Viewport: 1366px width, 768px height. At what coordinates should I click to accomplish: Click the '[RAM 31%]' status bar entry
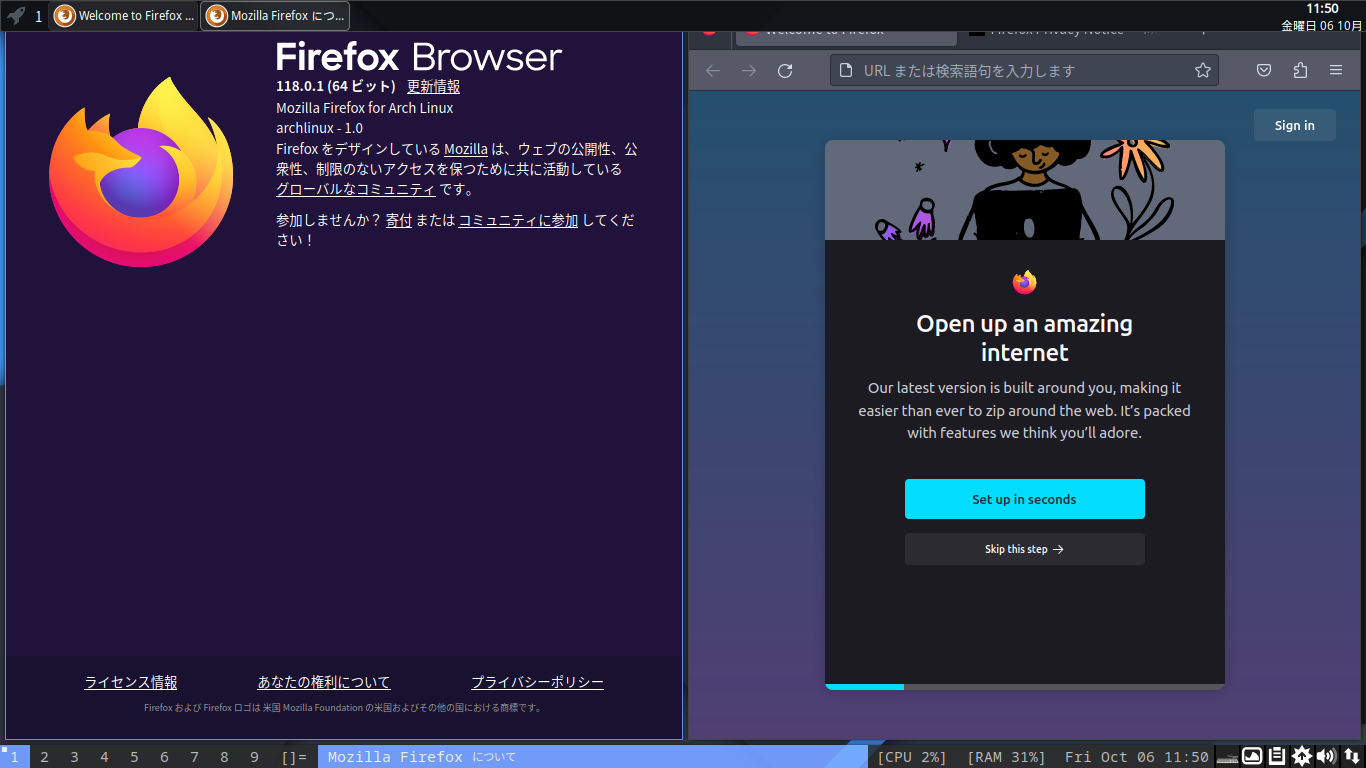pos(1006,757)
